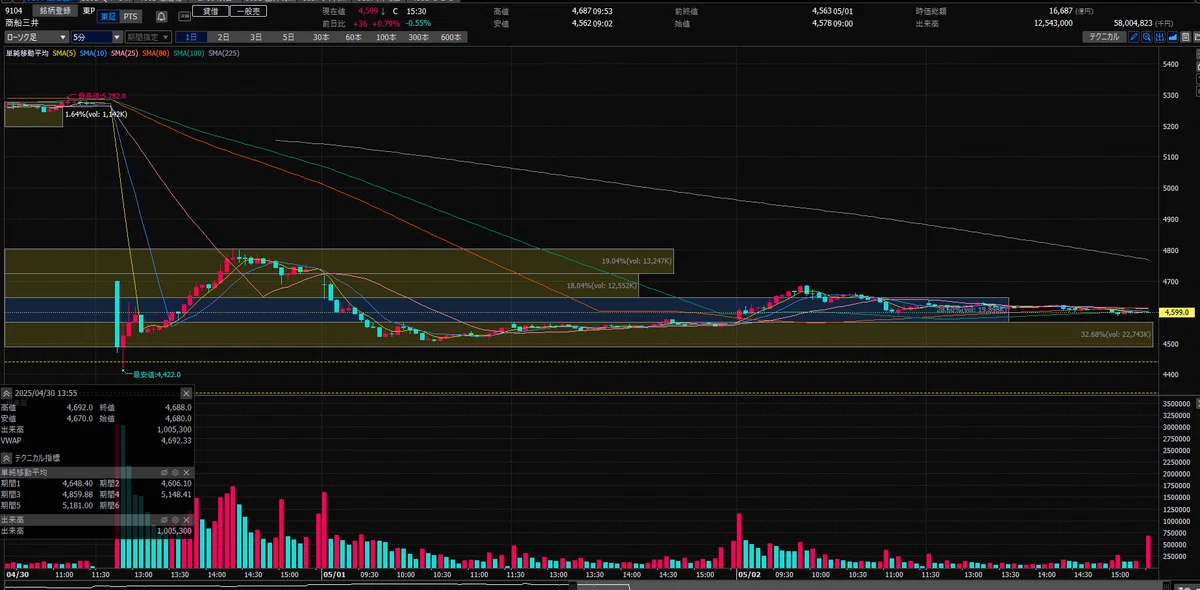Select the 3日 period tab
Image resolution: width=1200 pixels, height=590 pixels.
coord(256,37)
